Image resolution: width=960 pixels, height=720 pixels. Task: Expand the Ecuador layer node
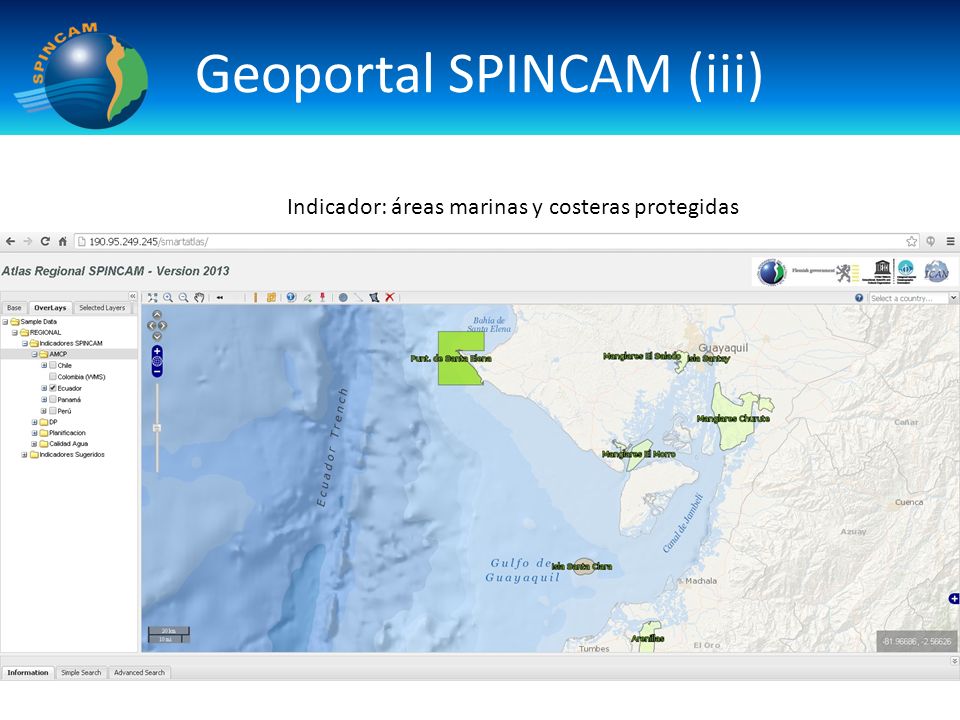tap(44, 388)
